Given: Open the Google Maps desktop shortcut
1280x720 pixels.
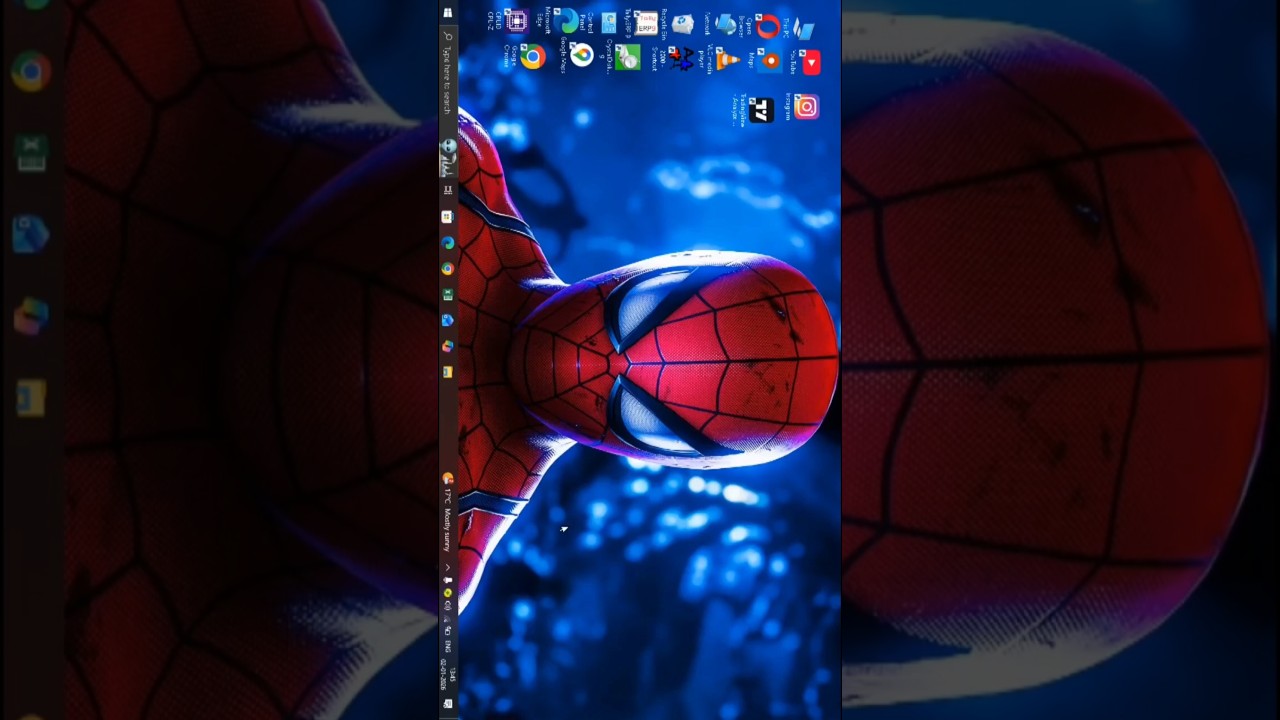Looking at the screenshot, I should pyautogui.click(x=575, y=56).
